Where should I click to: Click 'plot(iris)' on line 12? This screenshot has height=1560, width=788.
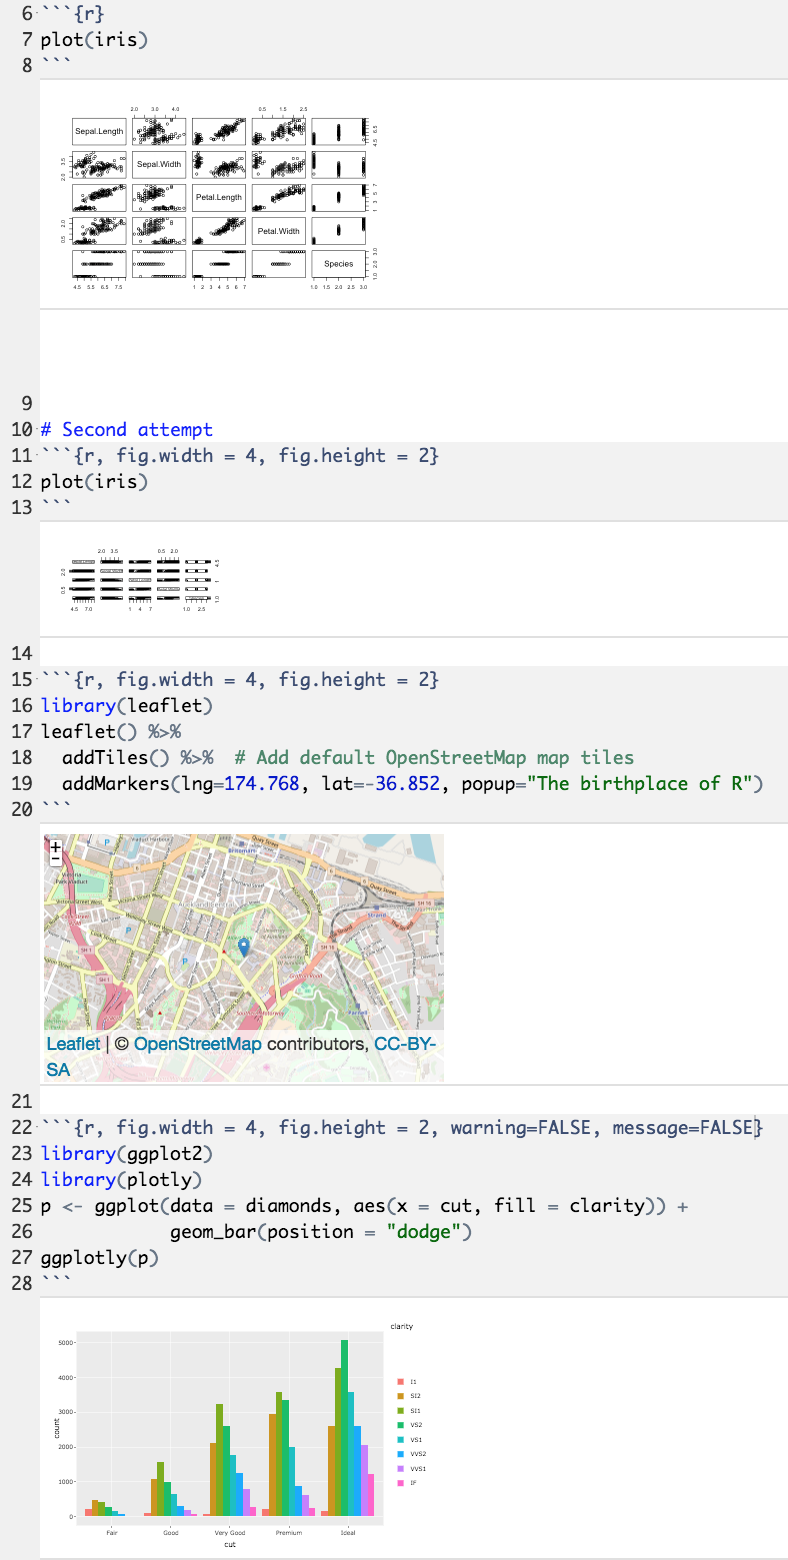pos(94,482)
